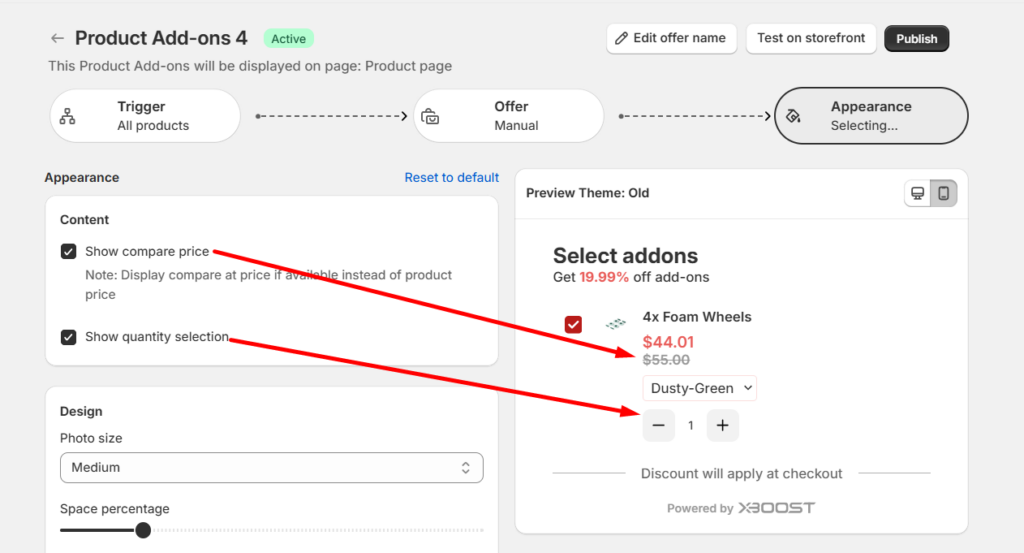Image resolution: width=1024 pixels, height=553 pixels.
Task: Deselect the 4x Foam Wheels addon checkbox
Action: pyautogui.click(x=573, y=324)
